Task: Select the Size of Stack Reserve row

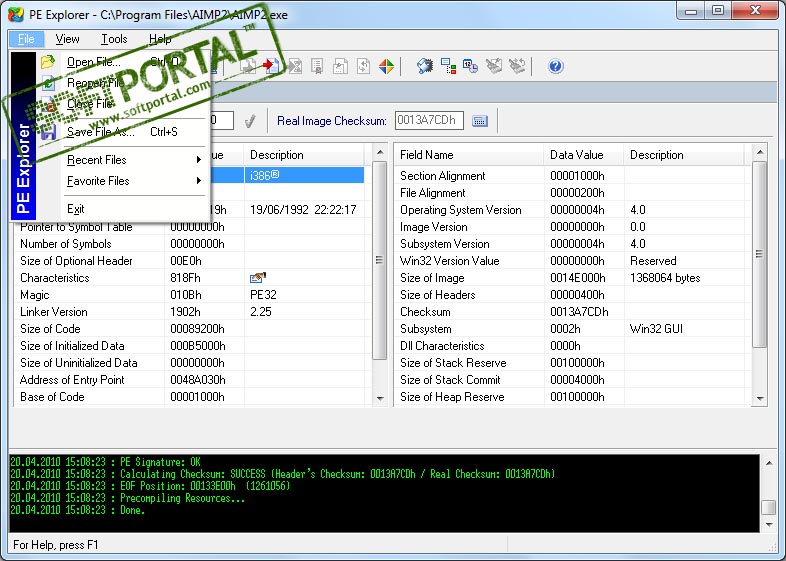Action: point(573,363)
